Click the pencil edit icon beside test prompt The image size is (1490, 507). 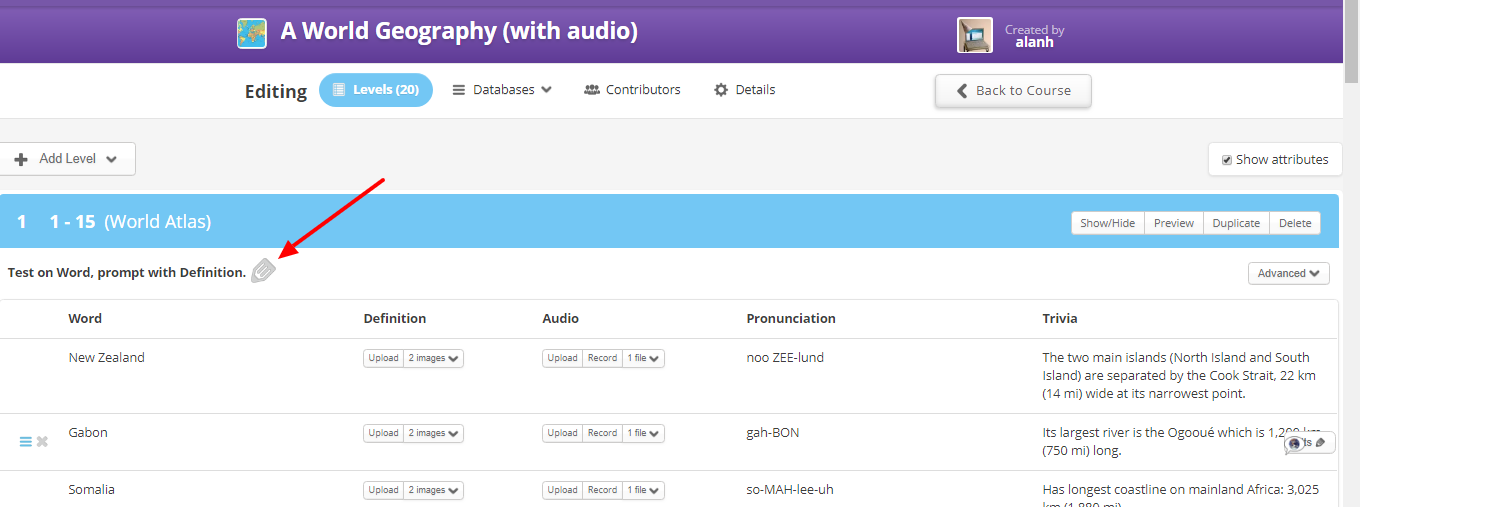(x=263, y=270)
